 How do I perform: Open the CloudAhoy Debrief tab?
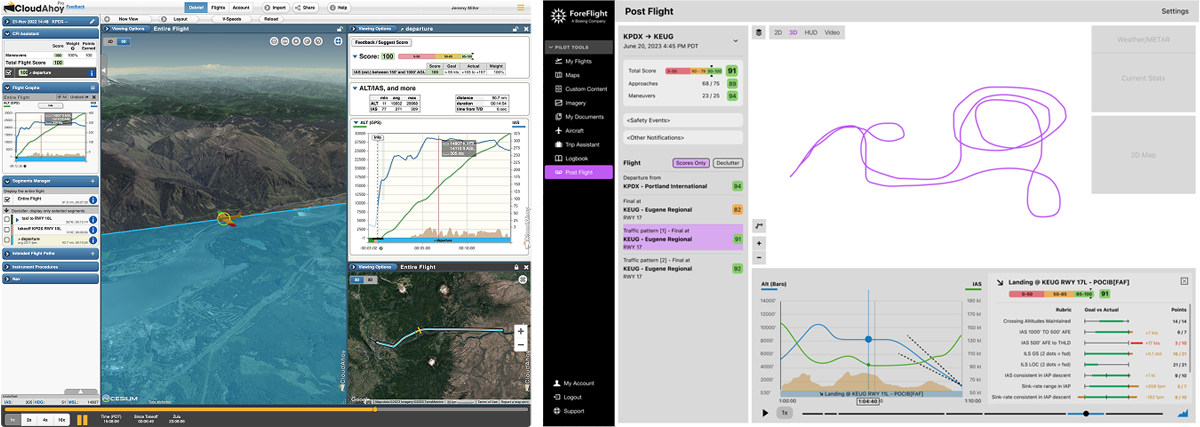[x=196, y=7]
